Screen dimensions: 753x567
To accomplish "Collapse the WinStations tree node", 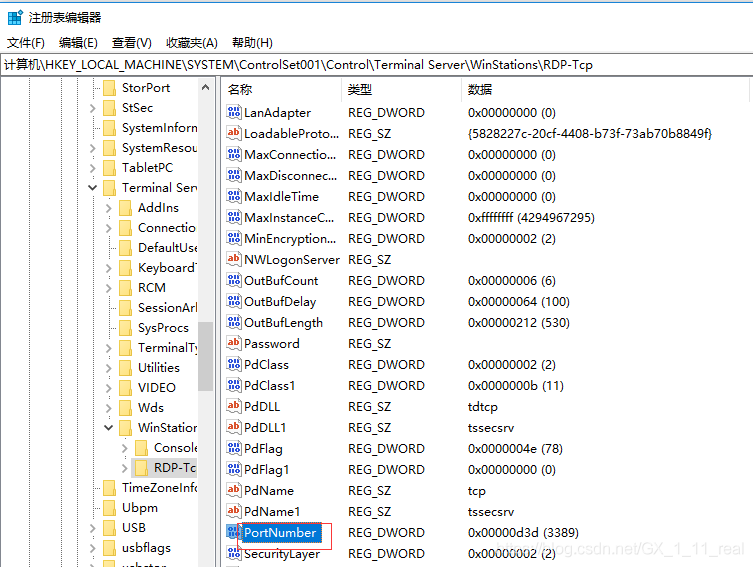I will [109, 427].
